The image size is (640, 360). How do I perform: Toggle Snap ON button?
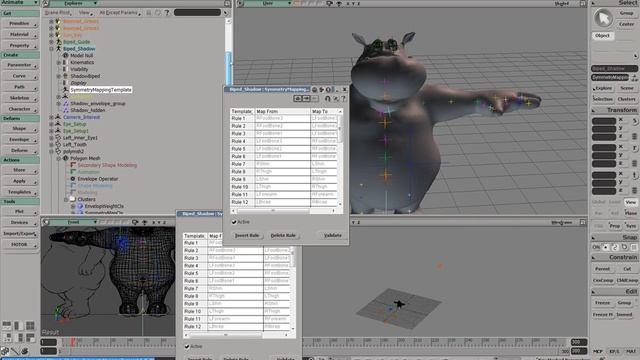[596, 247]
